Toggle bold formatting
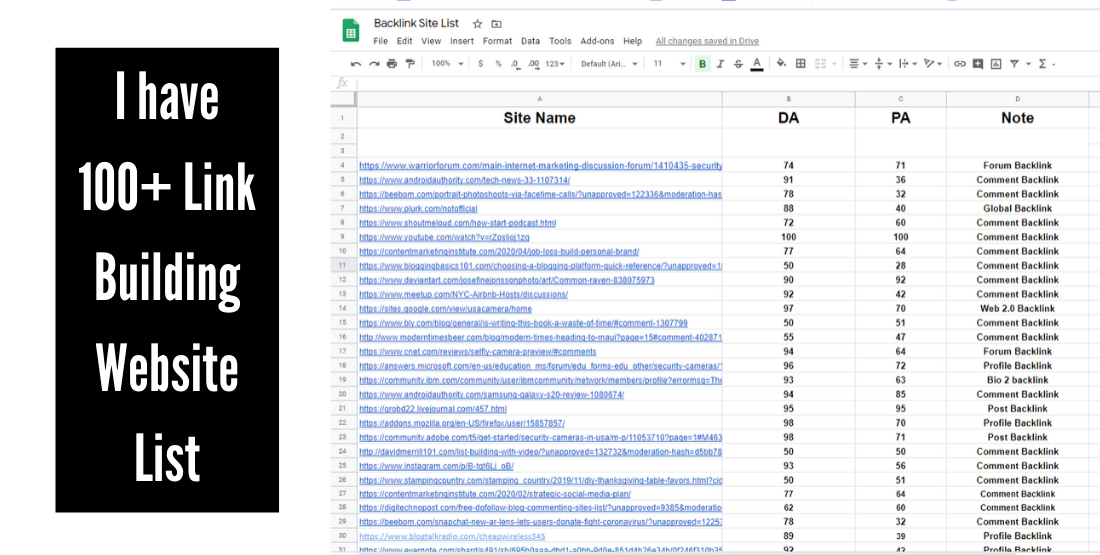The image size is (1100, 555). 702,64
